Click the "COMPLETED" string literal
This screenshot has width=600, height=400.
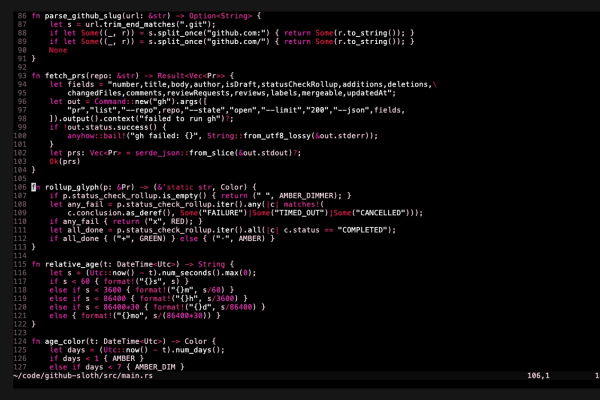point(362,230)
